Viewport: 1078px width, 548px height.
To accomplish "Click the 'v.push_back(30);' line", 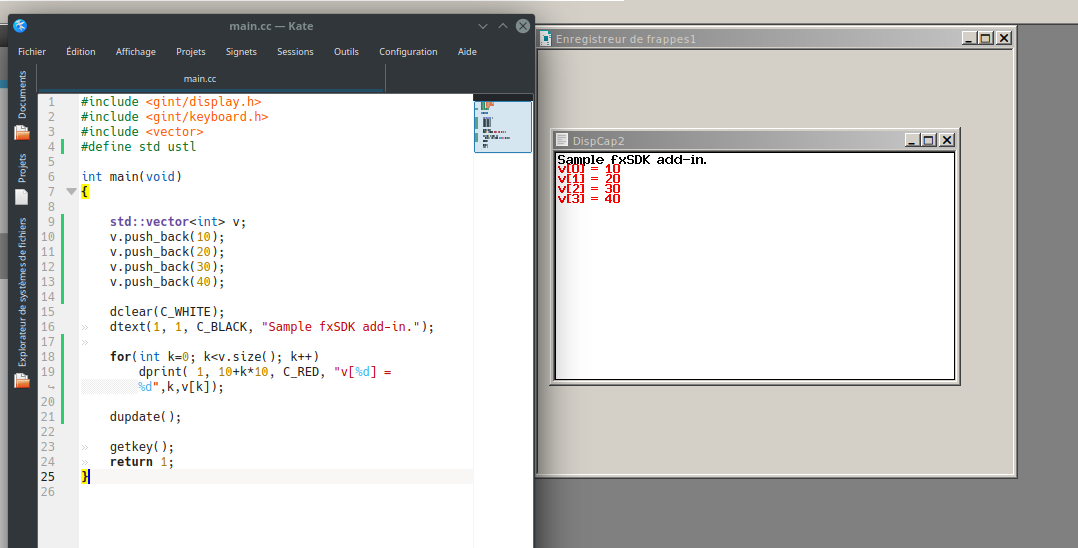I will click(x=167, y=267).
